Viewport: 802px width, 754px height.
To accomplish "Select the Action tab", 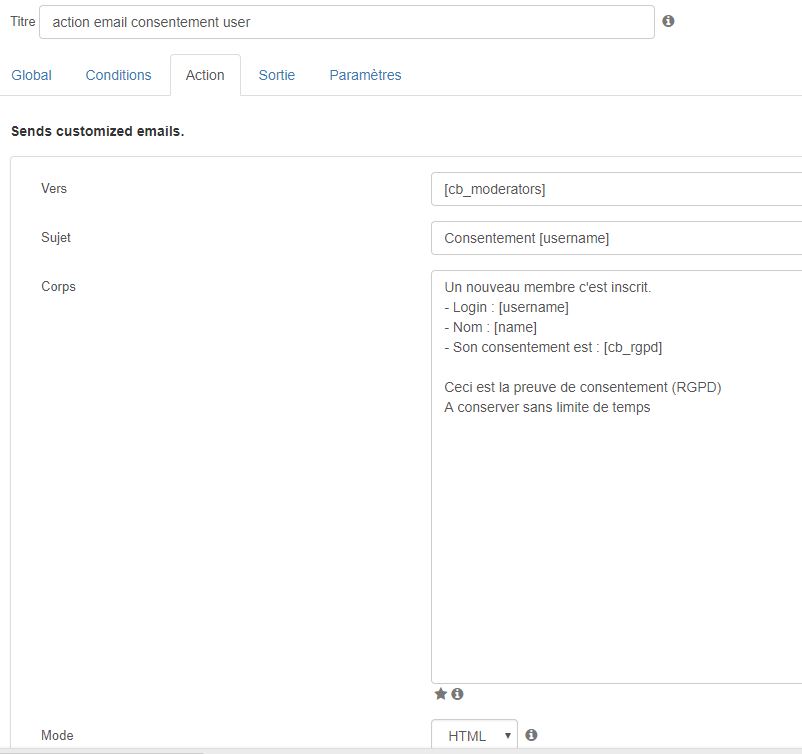I will pos(205,75).
